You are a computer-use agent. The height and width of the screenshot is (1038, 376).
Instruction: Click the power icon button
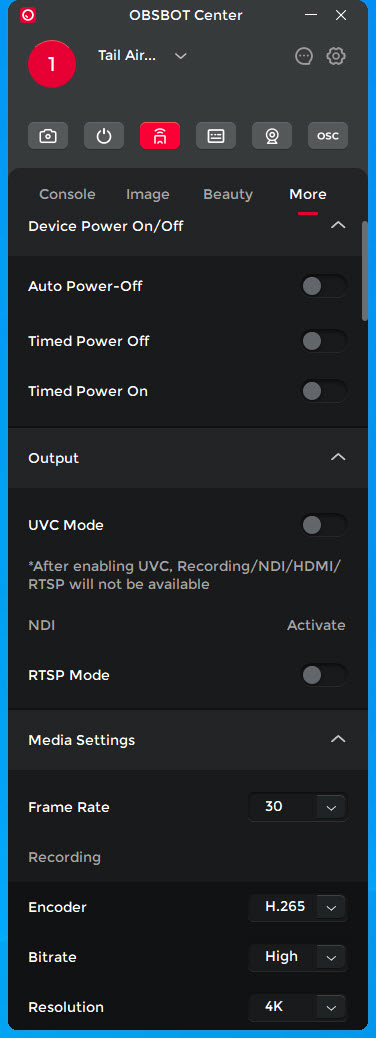104,136
